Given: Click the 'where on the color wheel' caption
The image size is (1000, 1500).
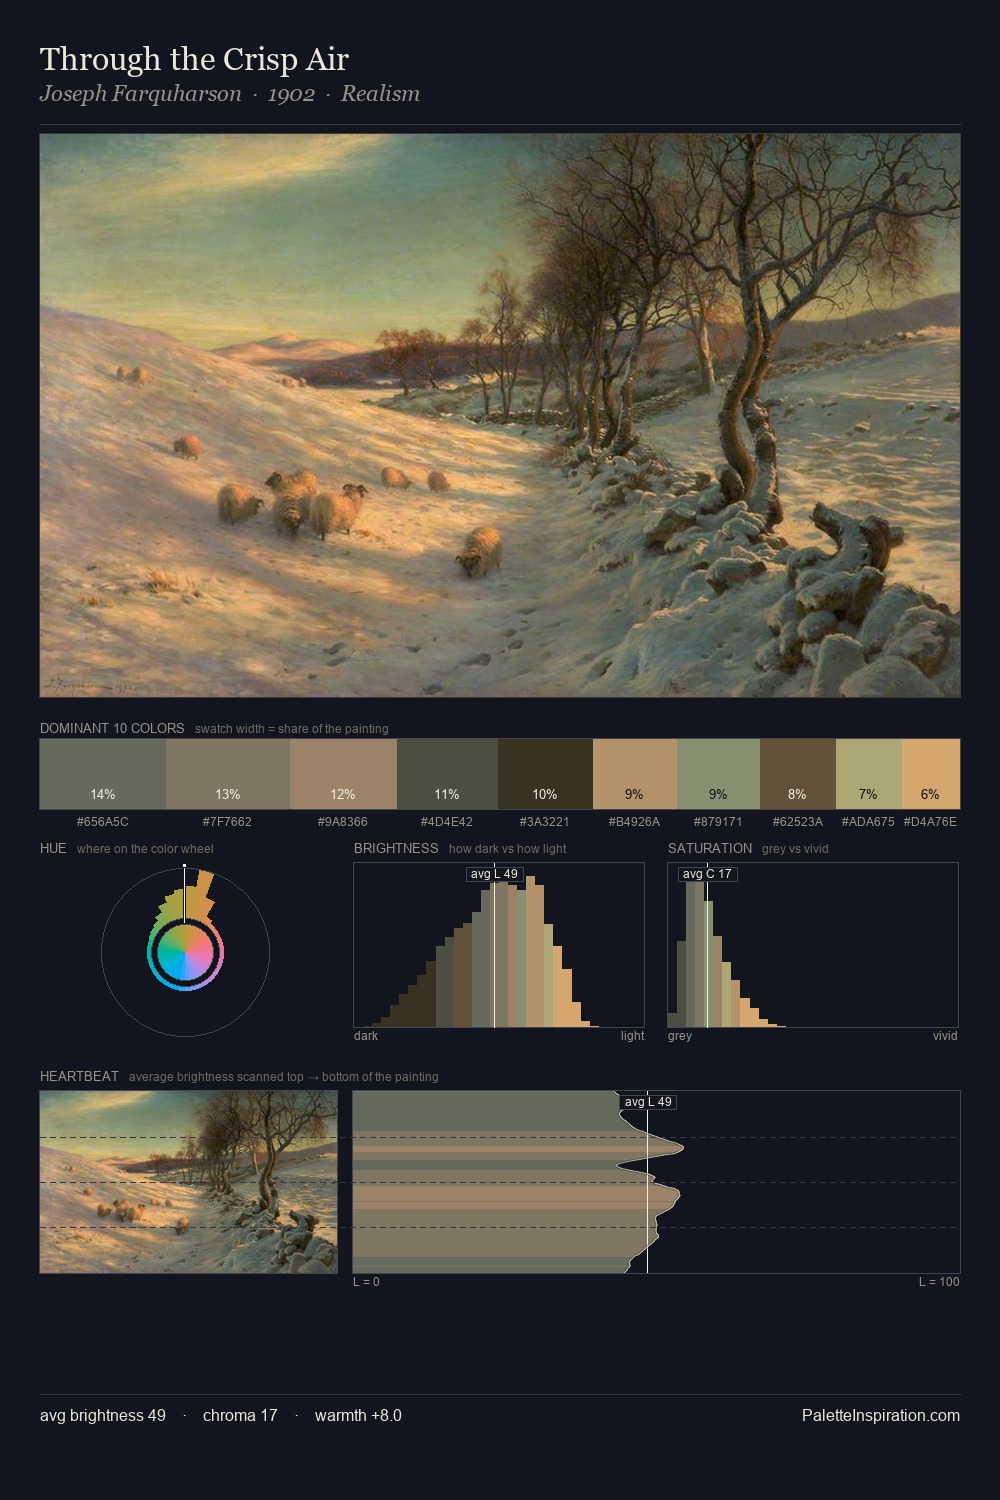Looking at the screenshot, I should pyautogui.click(x=145, y=849).
